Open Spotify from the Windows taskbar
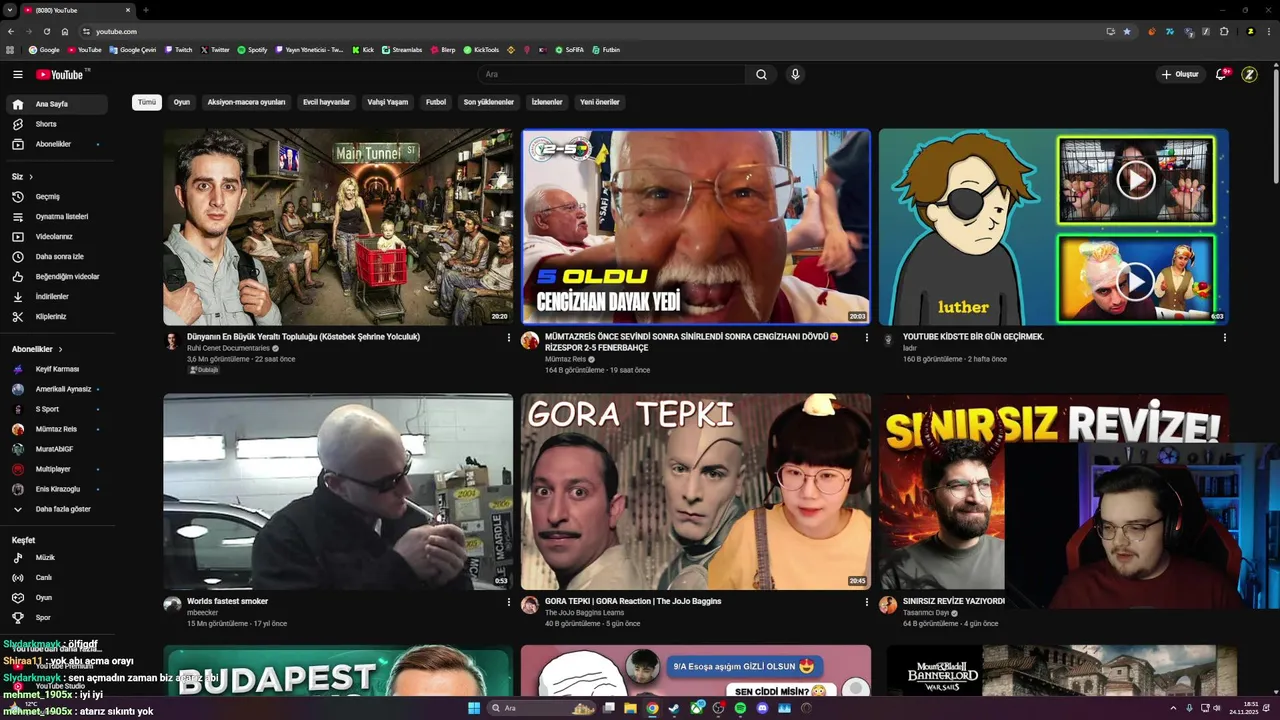 (x=740, y=708)
